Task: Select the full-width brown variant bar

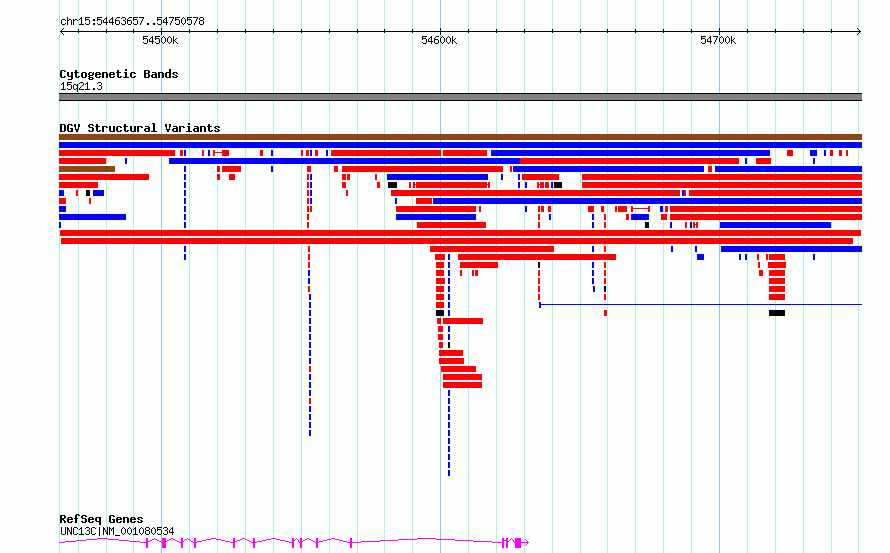Action: [x=460, y=137]
